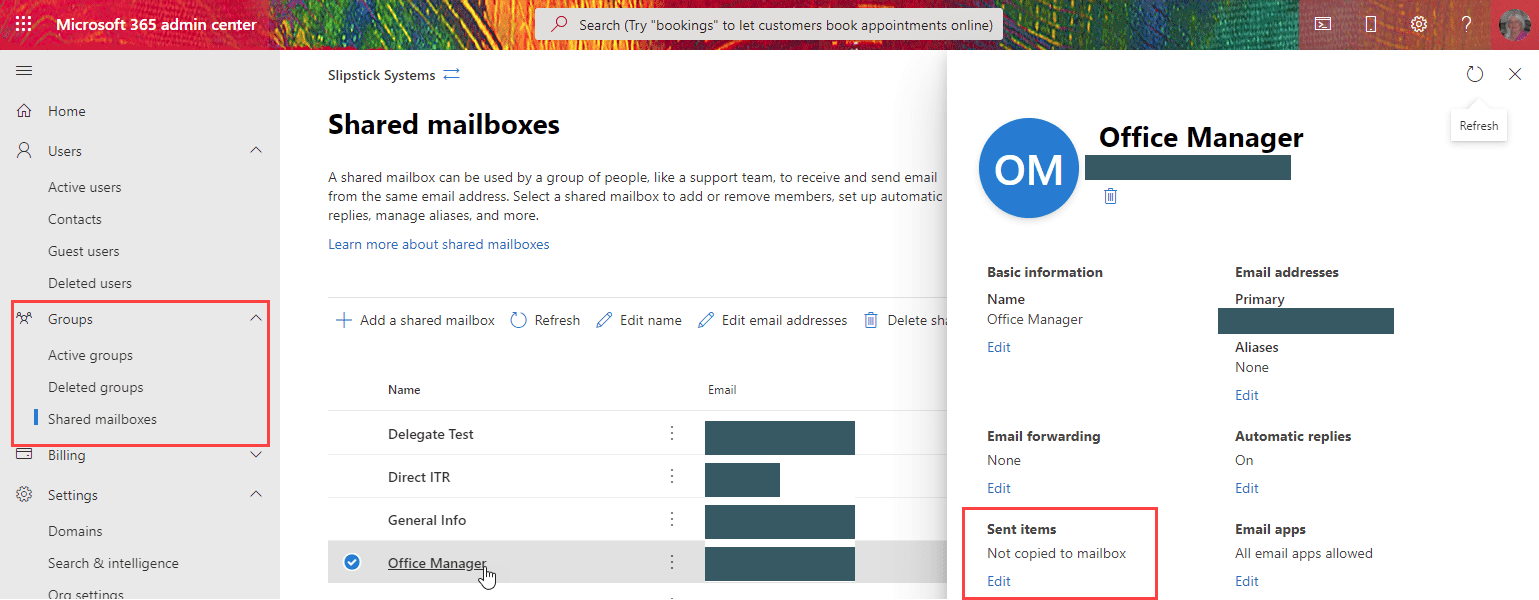Open the account profile picture
Viewport: 1539px width, 600px height.
point(1514,24)
